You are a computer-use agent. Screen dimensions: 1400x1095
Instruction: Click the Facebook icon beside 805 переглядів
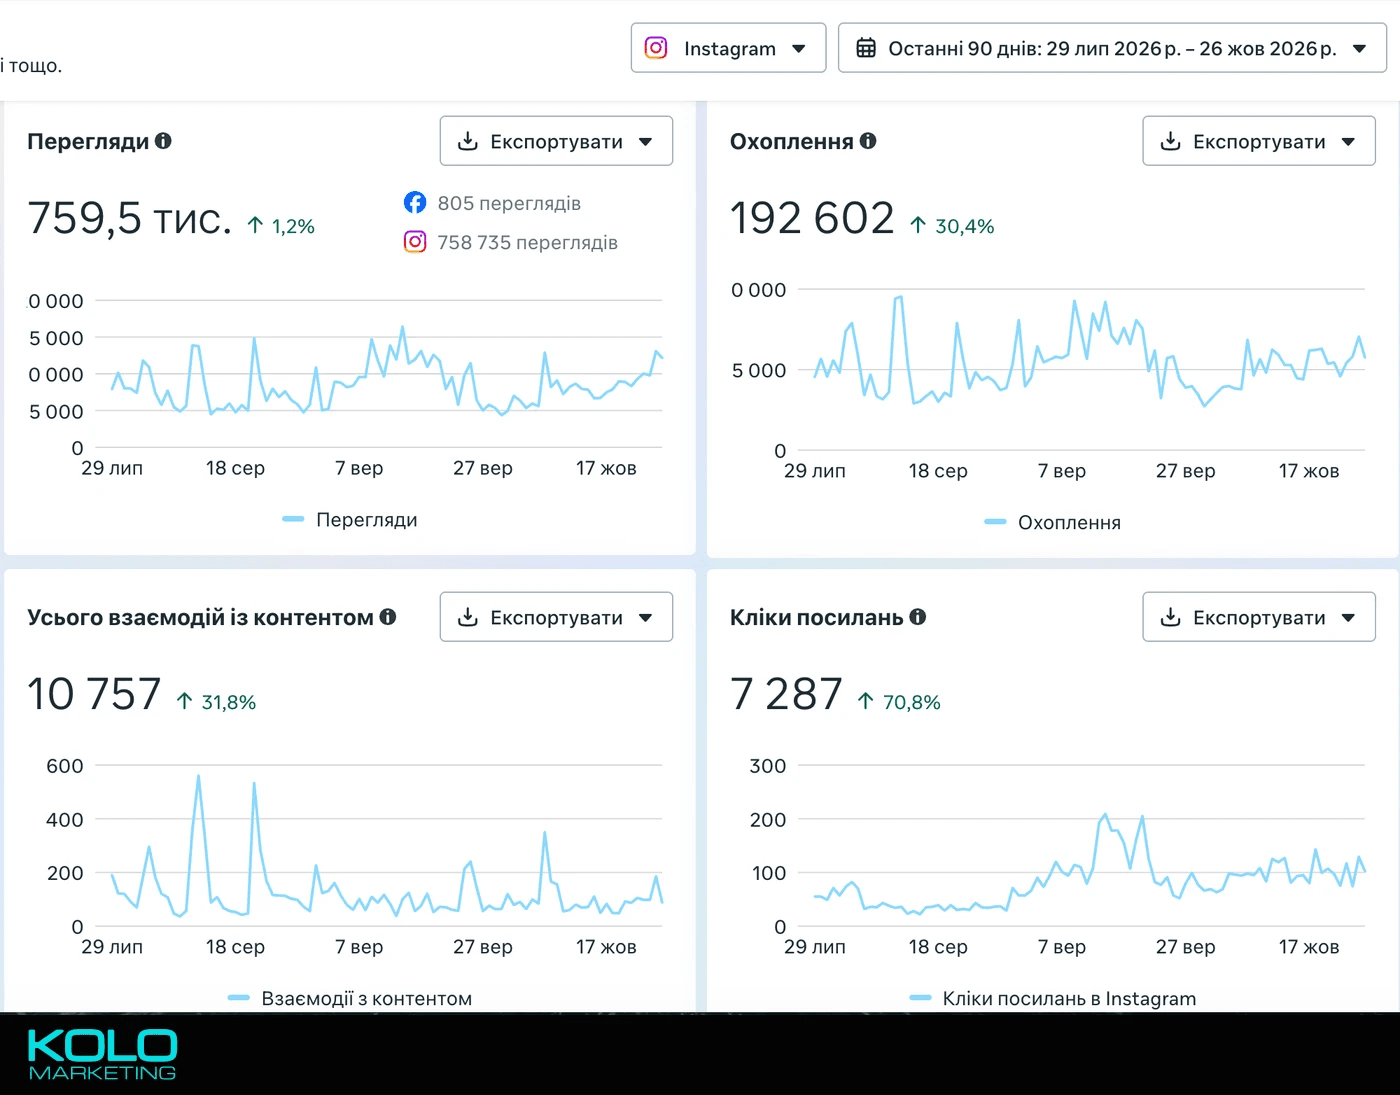415,203
